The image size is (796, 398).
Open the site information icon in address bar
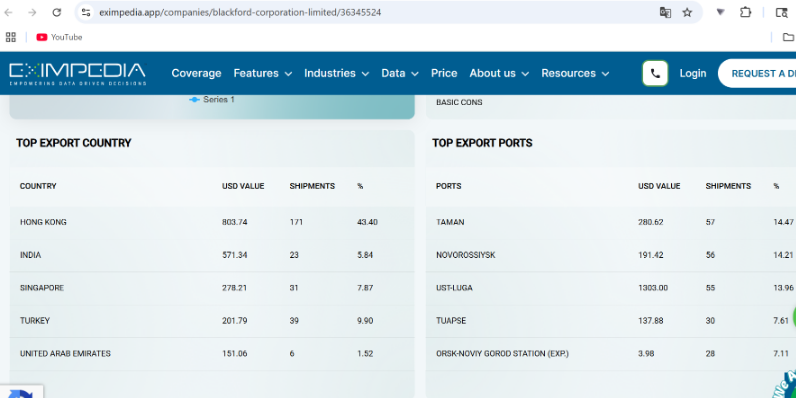click(86, 13)
